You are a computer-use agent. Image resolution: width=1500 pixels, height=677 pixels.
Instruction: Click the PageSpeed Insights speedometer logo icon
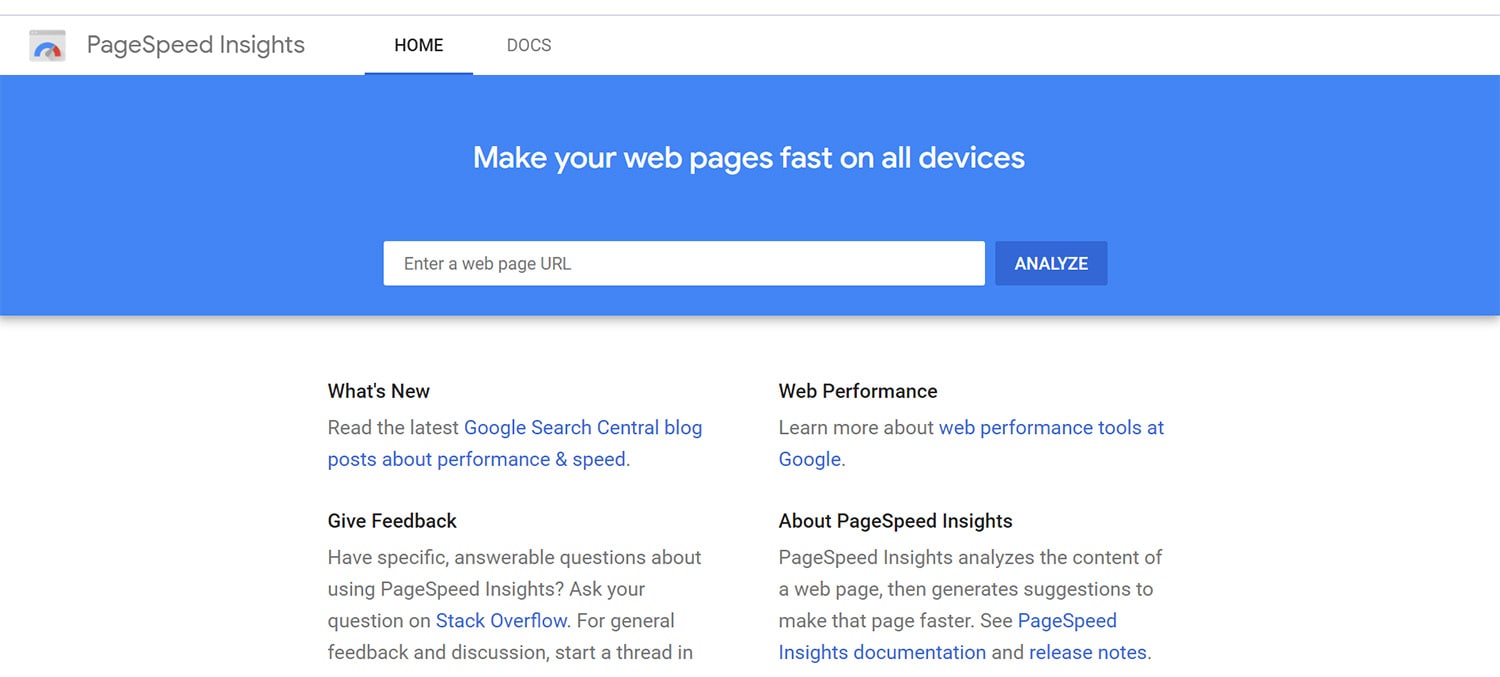coord(47,46)
